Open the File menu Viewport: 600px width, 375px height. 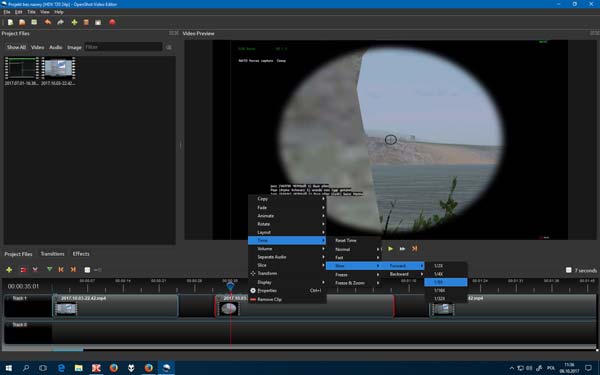tap(7, 12)
